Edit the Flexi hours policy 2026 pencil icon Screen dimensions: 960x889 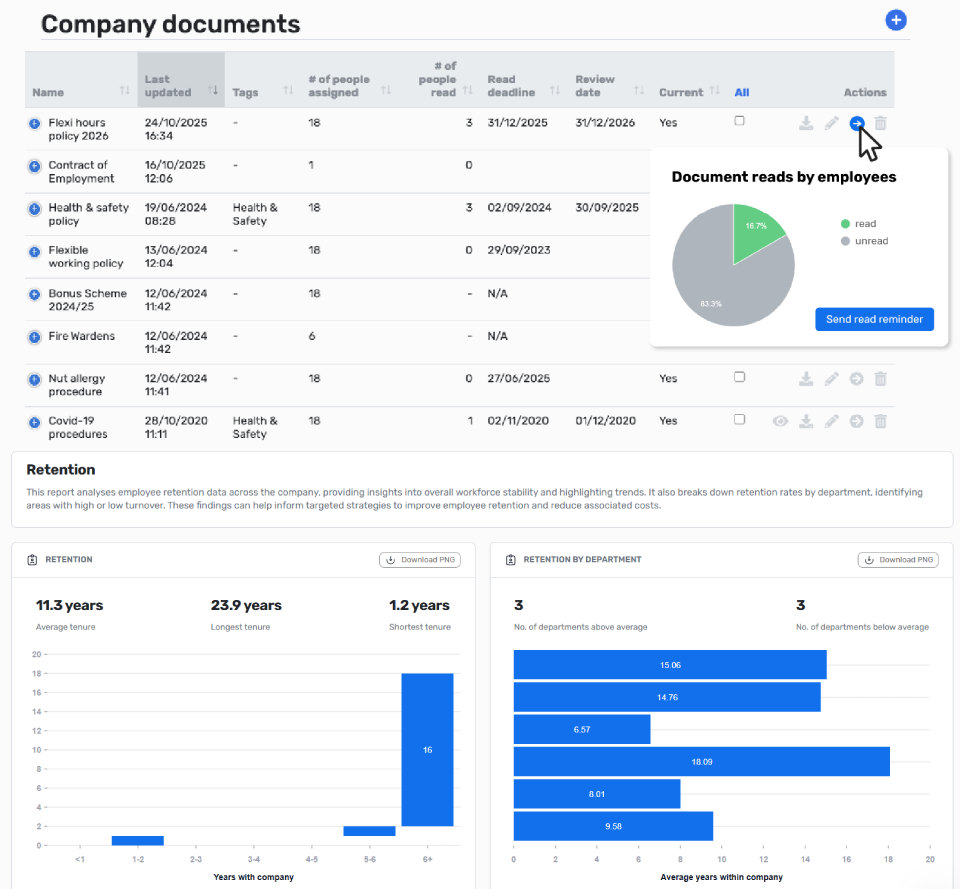click(x=831, y=123)
